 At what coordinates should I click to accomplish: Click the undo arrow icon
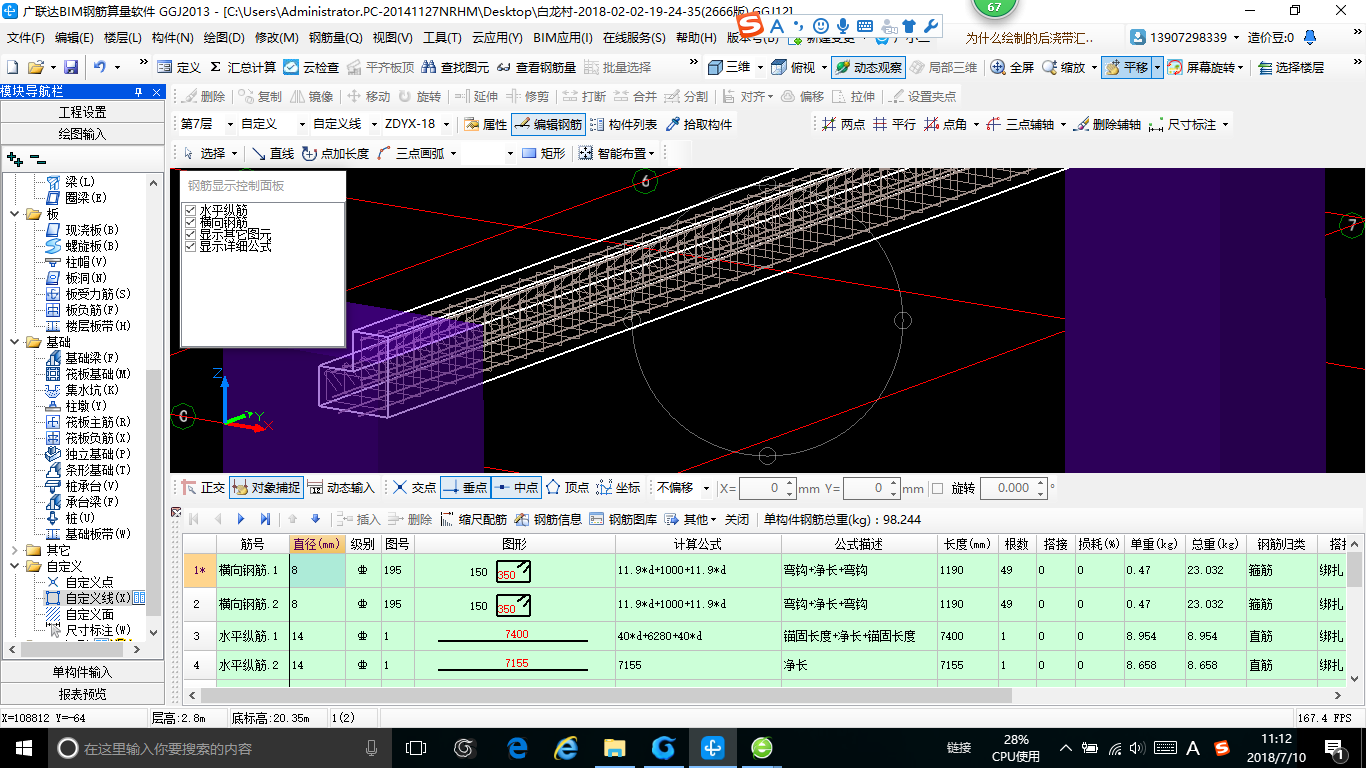click(x=100, y=67)
